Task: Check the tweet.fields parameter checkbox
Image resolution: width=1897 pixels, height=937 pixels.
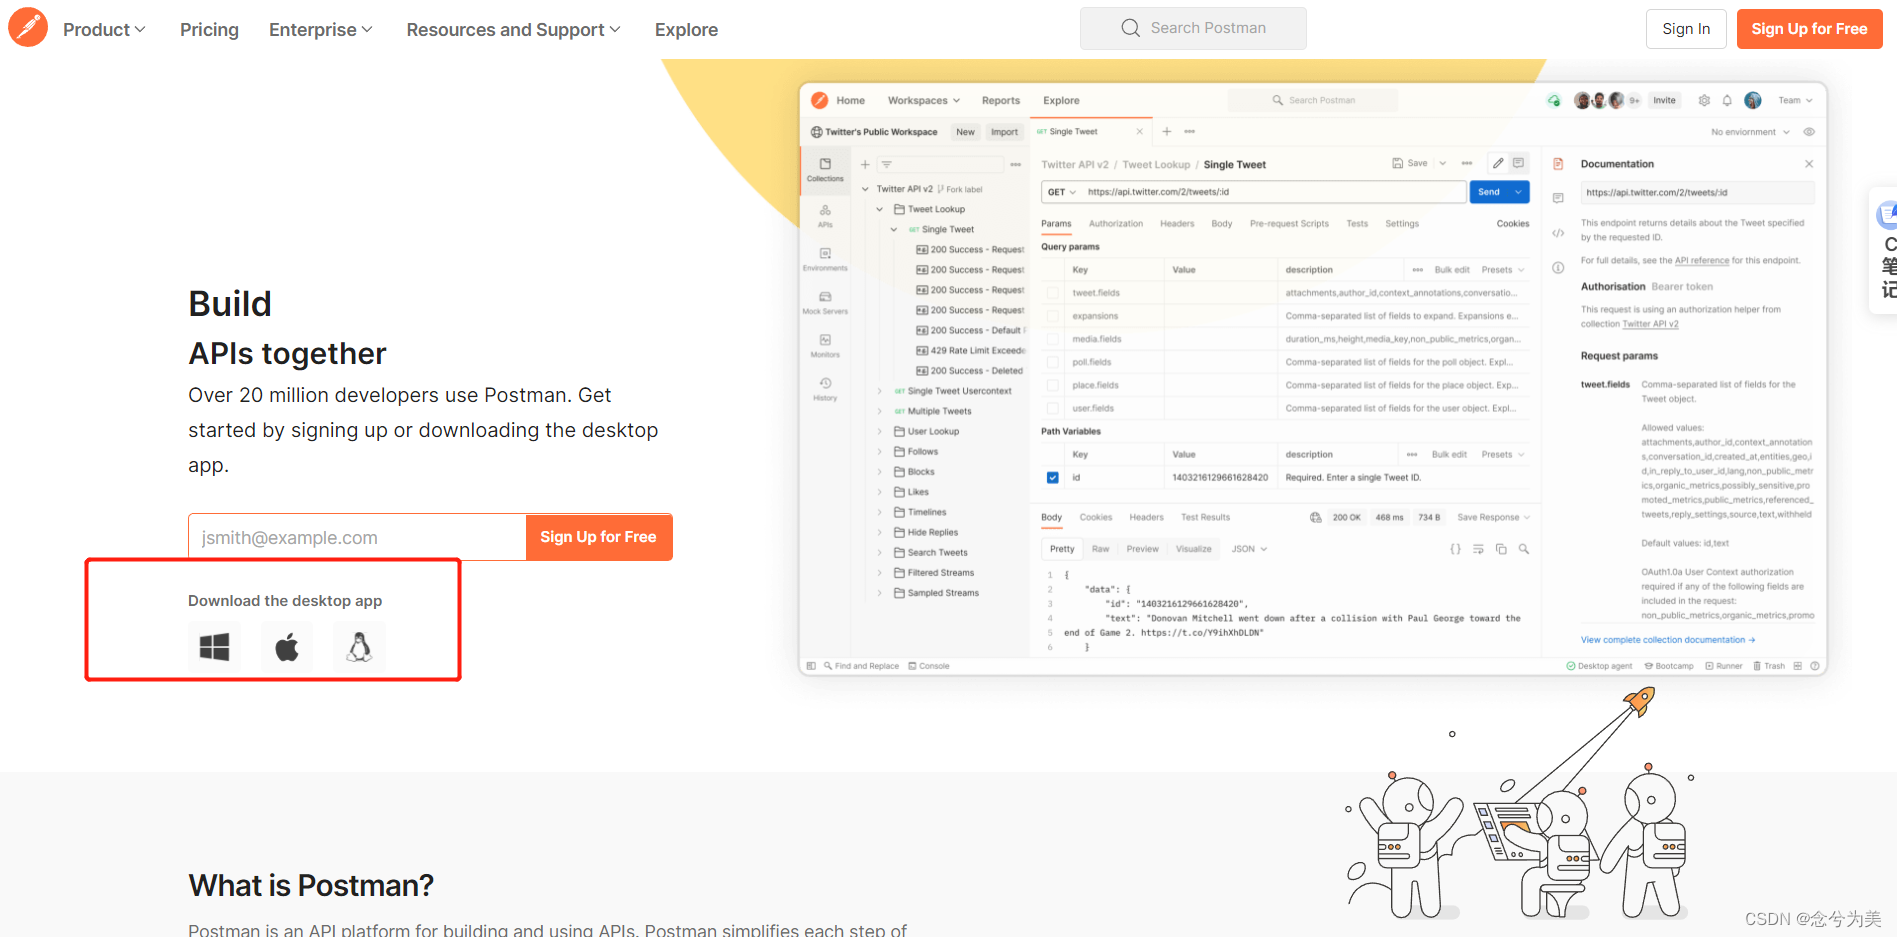Action: tap(1052, 293)
